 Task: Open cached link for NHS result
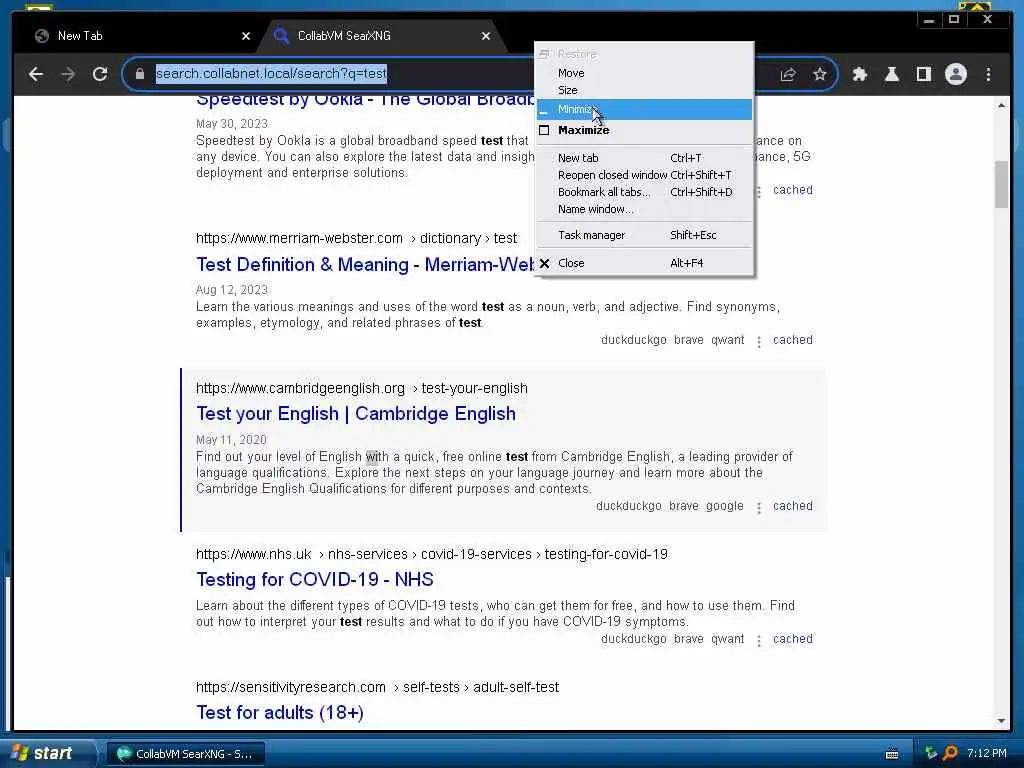click(x=793, y=639)
